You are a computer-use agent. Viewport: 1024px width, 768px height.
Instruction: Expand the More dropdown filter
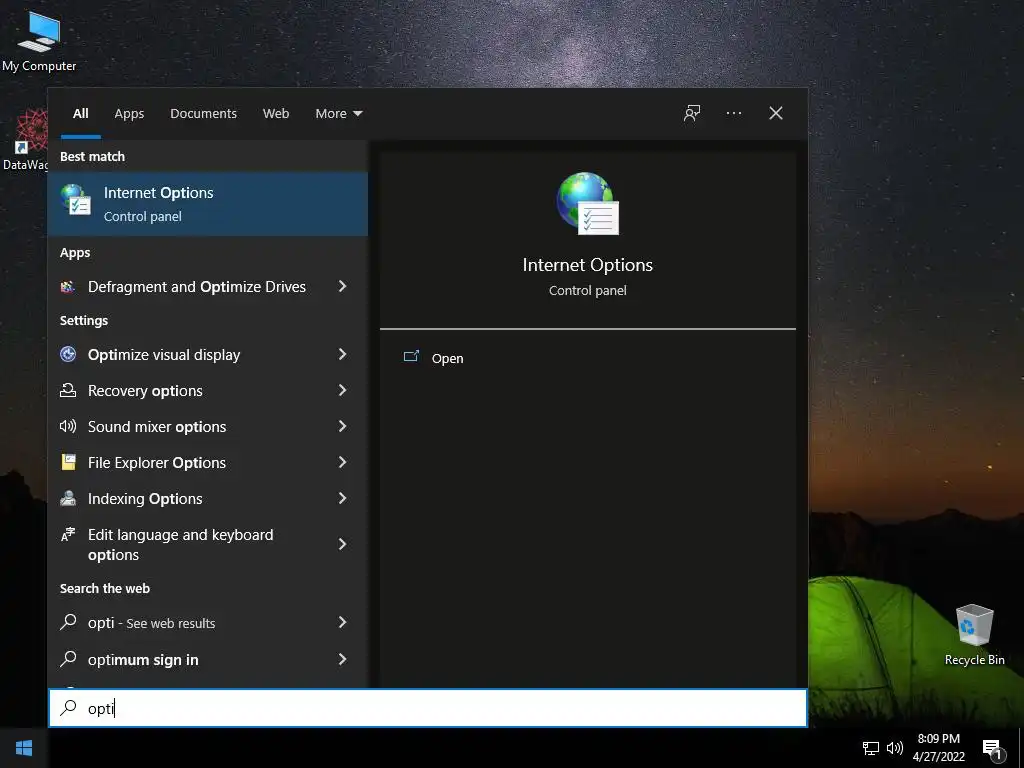coord(338,113)
